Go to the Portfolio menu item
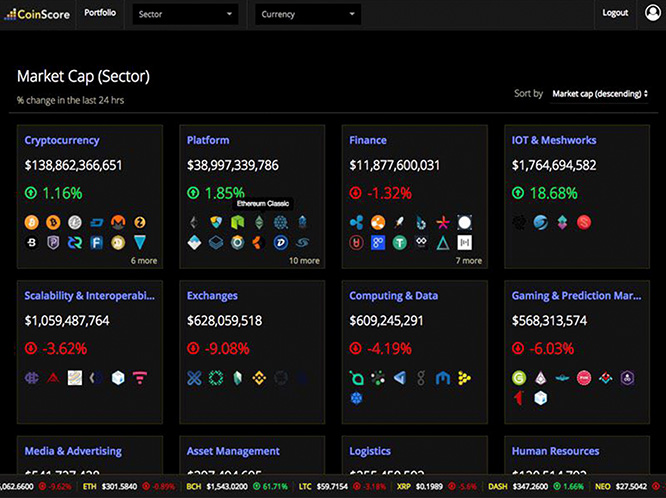This screenshot has height=498, width=666. [x=100, y=13]
